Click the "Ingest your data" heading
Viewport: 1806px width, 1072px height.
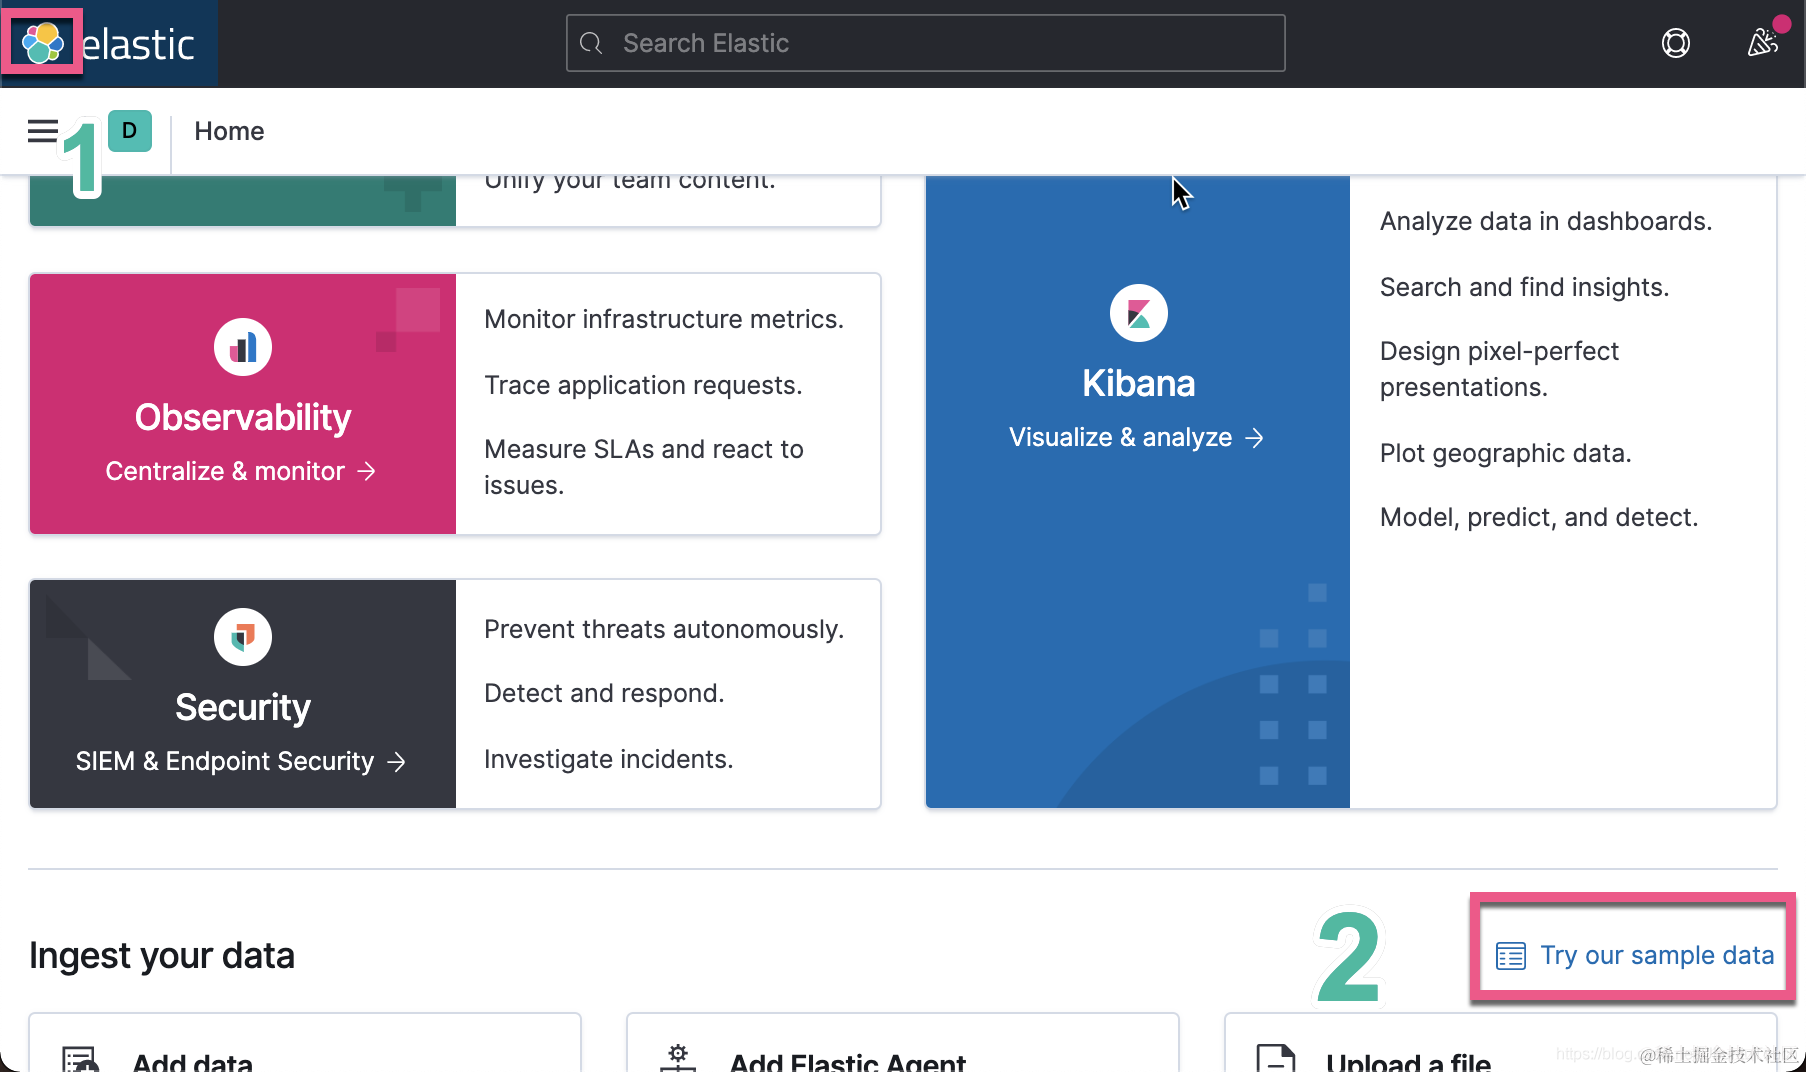click(x=162, y=956)
